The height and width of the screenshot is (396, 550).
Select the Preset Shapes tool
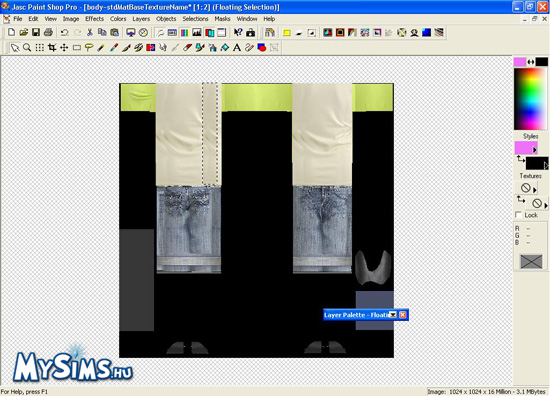262,47
